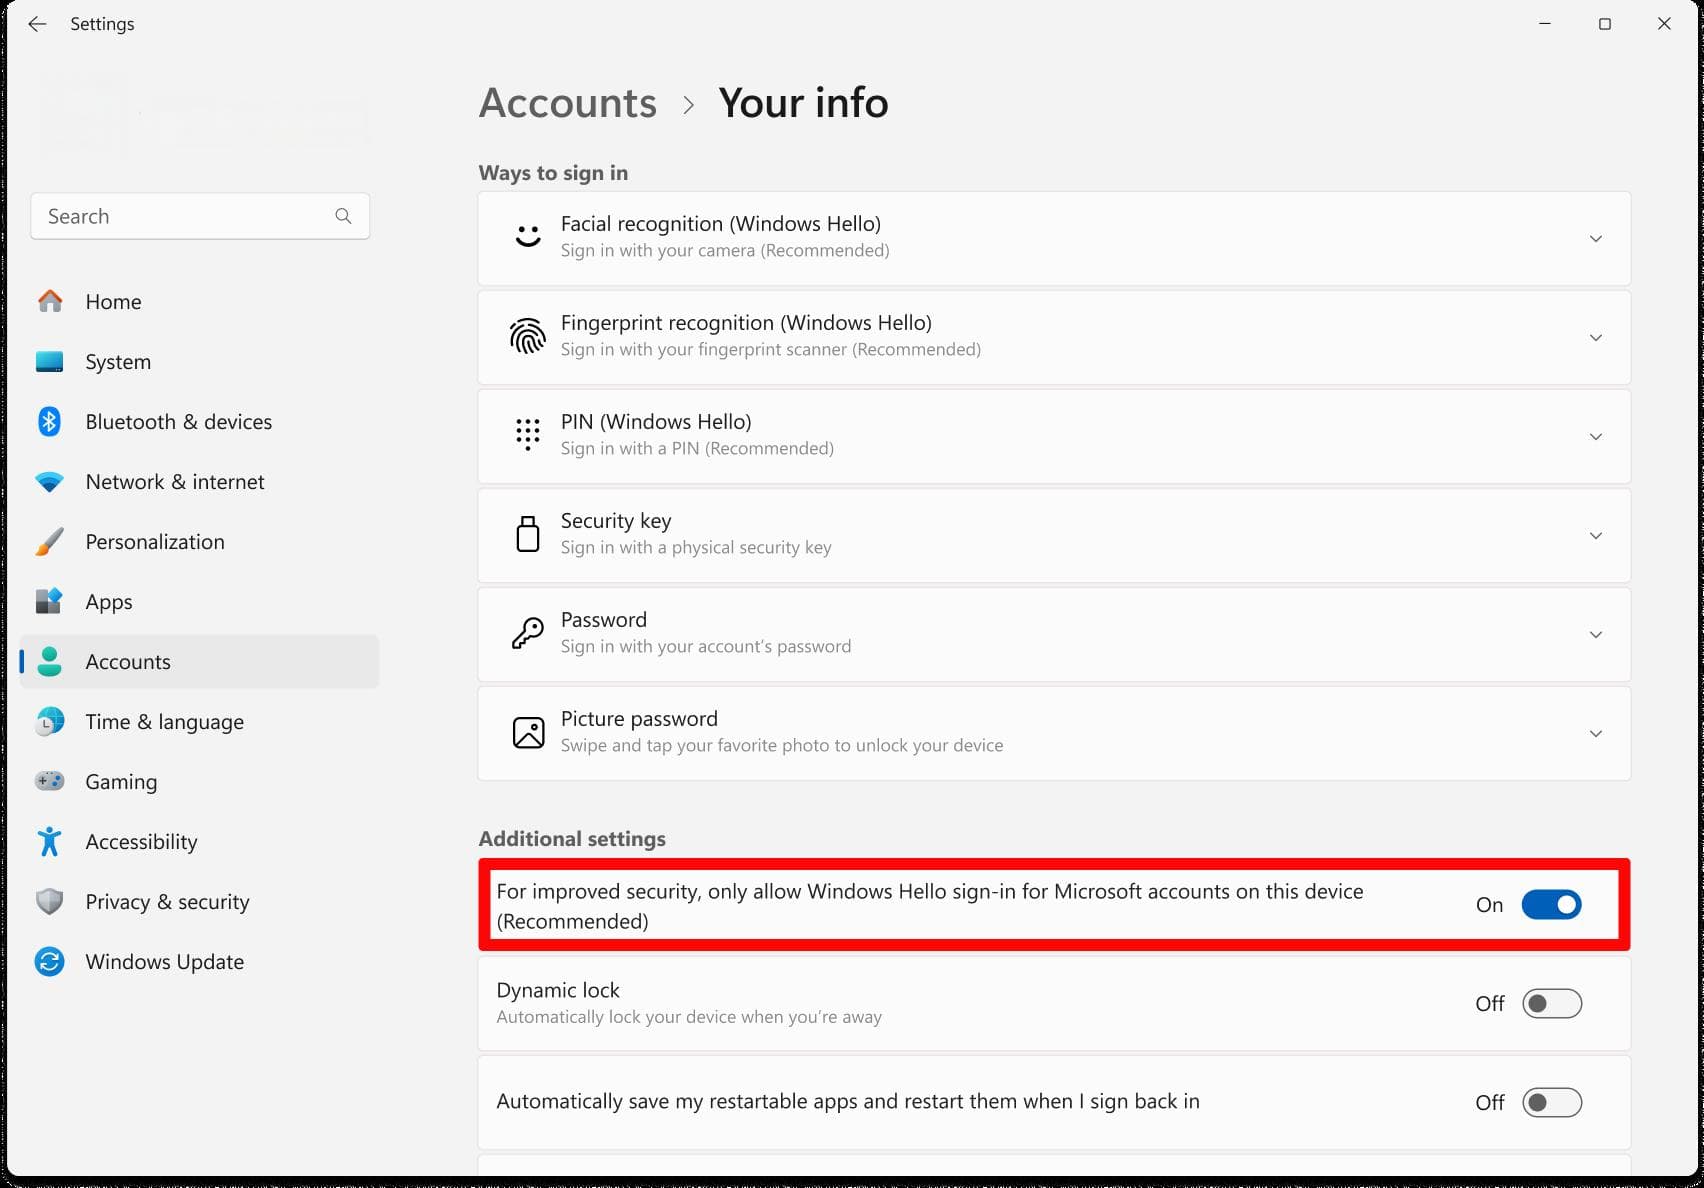Click the Gaming controller icon
Image resolution: width=1704 pixels, height=1188 pixels.
click(50, 781)
